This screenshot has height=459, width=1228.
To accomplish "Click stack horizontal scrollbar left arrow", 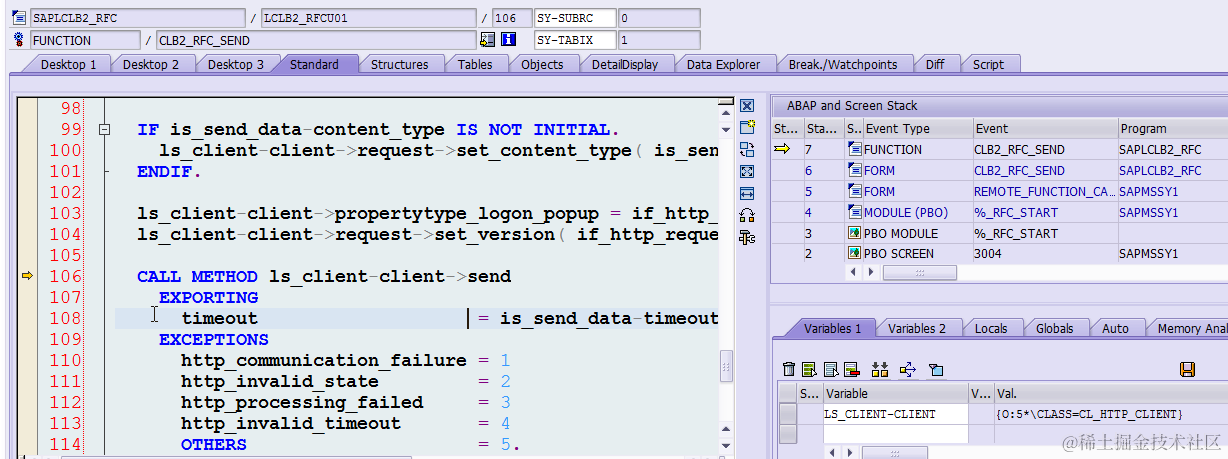I will 853,272.
